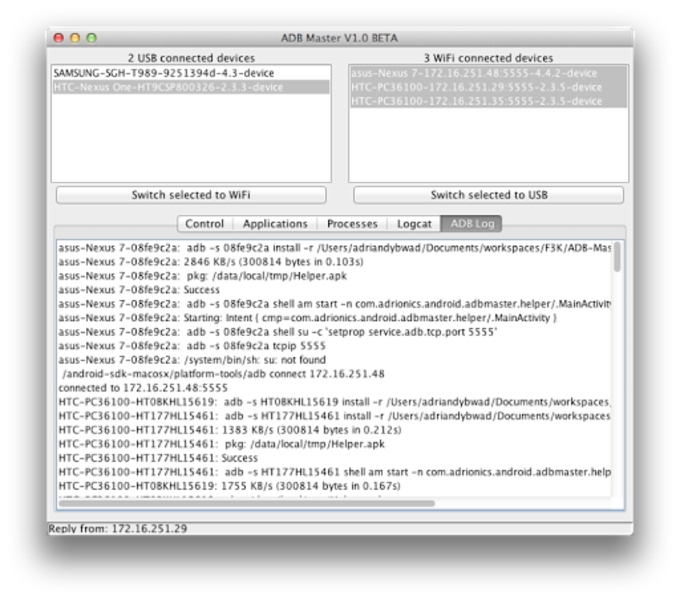Click log line with 'setprop service.adb.tcp.port 5555'
The width and height of the screenshot is (680, 600).
[x=278, y=332]
